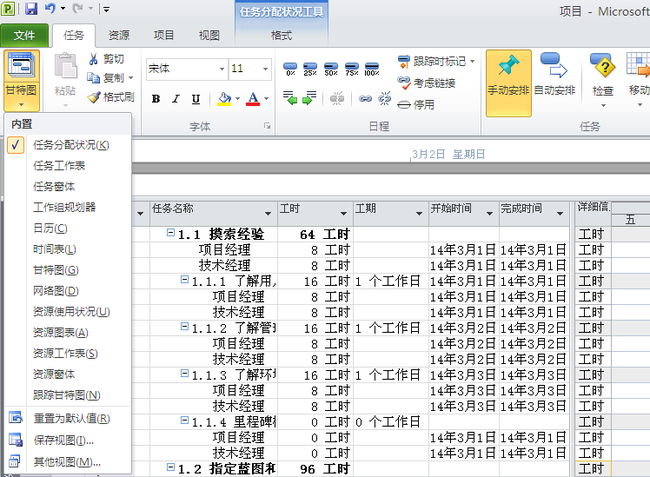The width and height of the screenshot is (650, 477).
Task: Switch to the 视图 View tab
Action: point(209,35)
